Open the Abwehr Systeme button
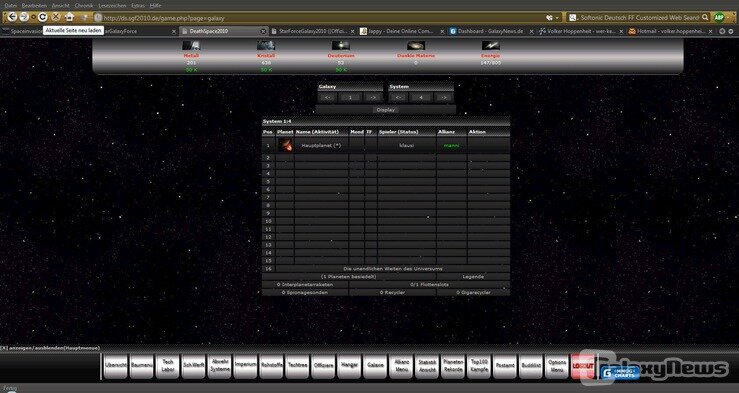 pyautogui.click(x=220, y=366)
